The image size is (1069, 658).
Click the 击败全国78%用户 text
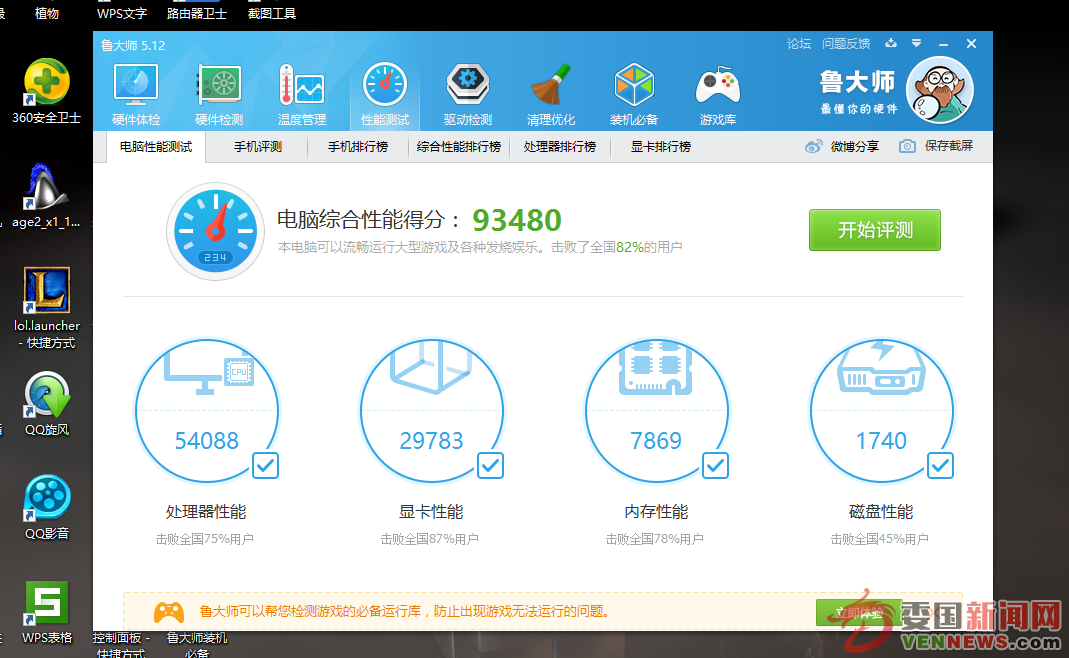pos(654,539)
